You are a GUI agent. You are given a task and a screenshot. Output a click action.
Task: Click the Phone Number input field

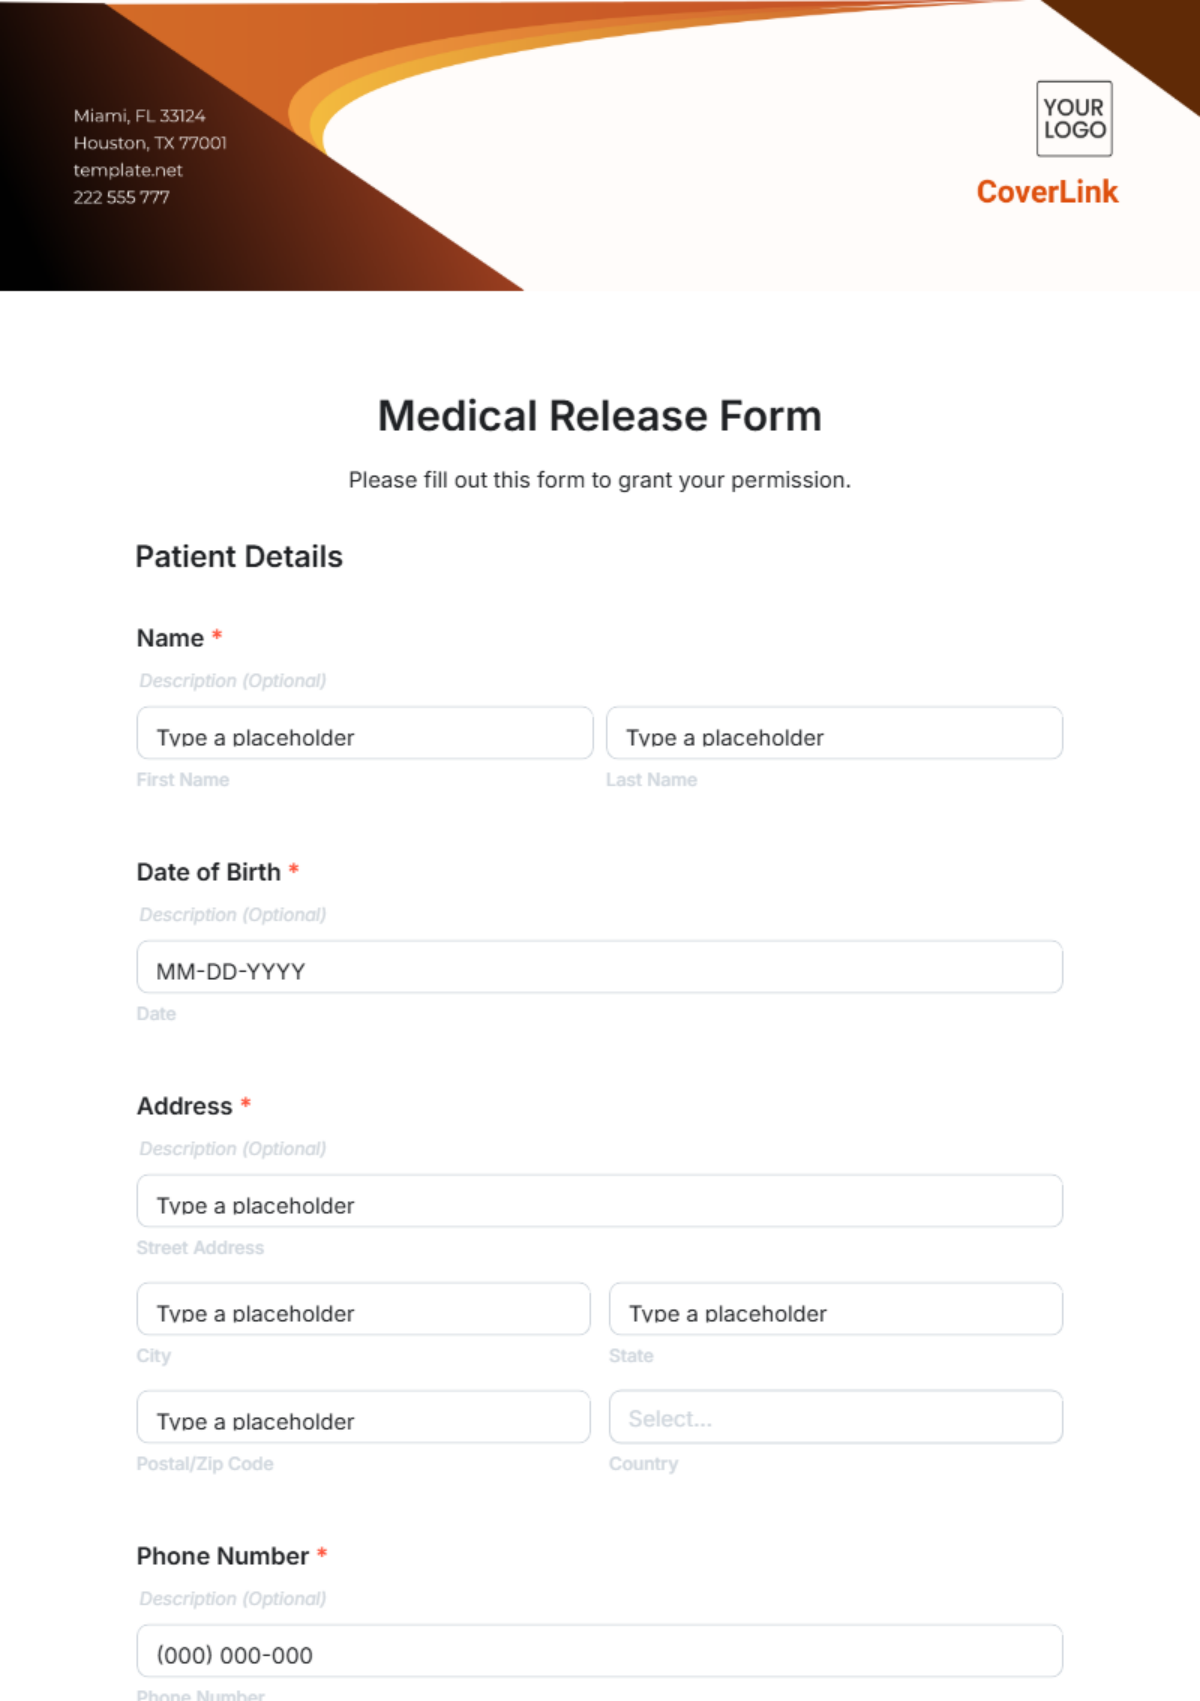pyautogui.click(x=599, y=1652)
